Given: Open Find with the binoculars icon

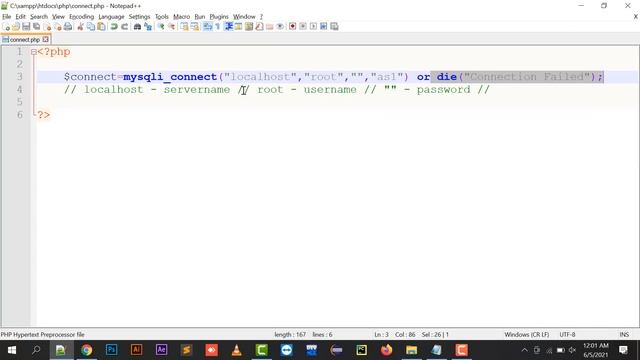Looking at the screenshot, I should [138, 27].
